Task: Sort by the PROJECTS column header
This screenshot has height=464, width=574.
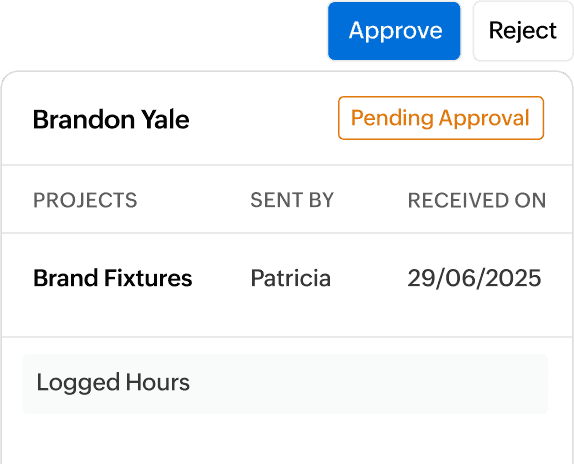Action: (x=85, y=201)
